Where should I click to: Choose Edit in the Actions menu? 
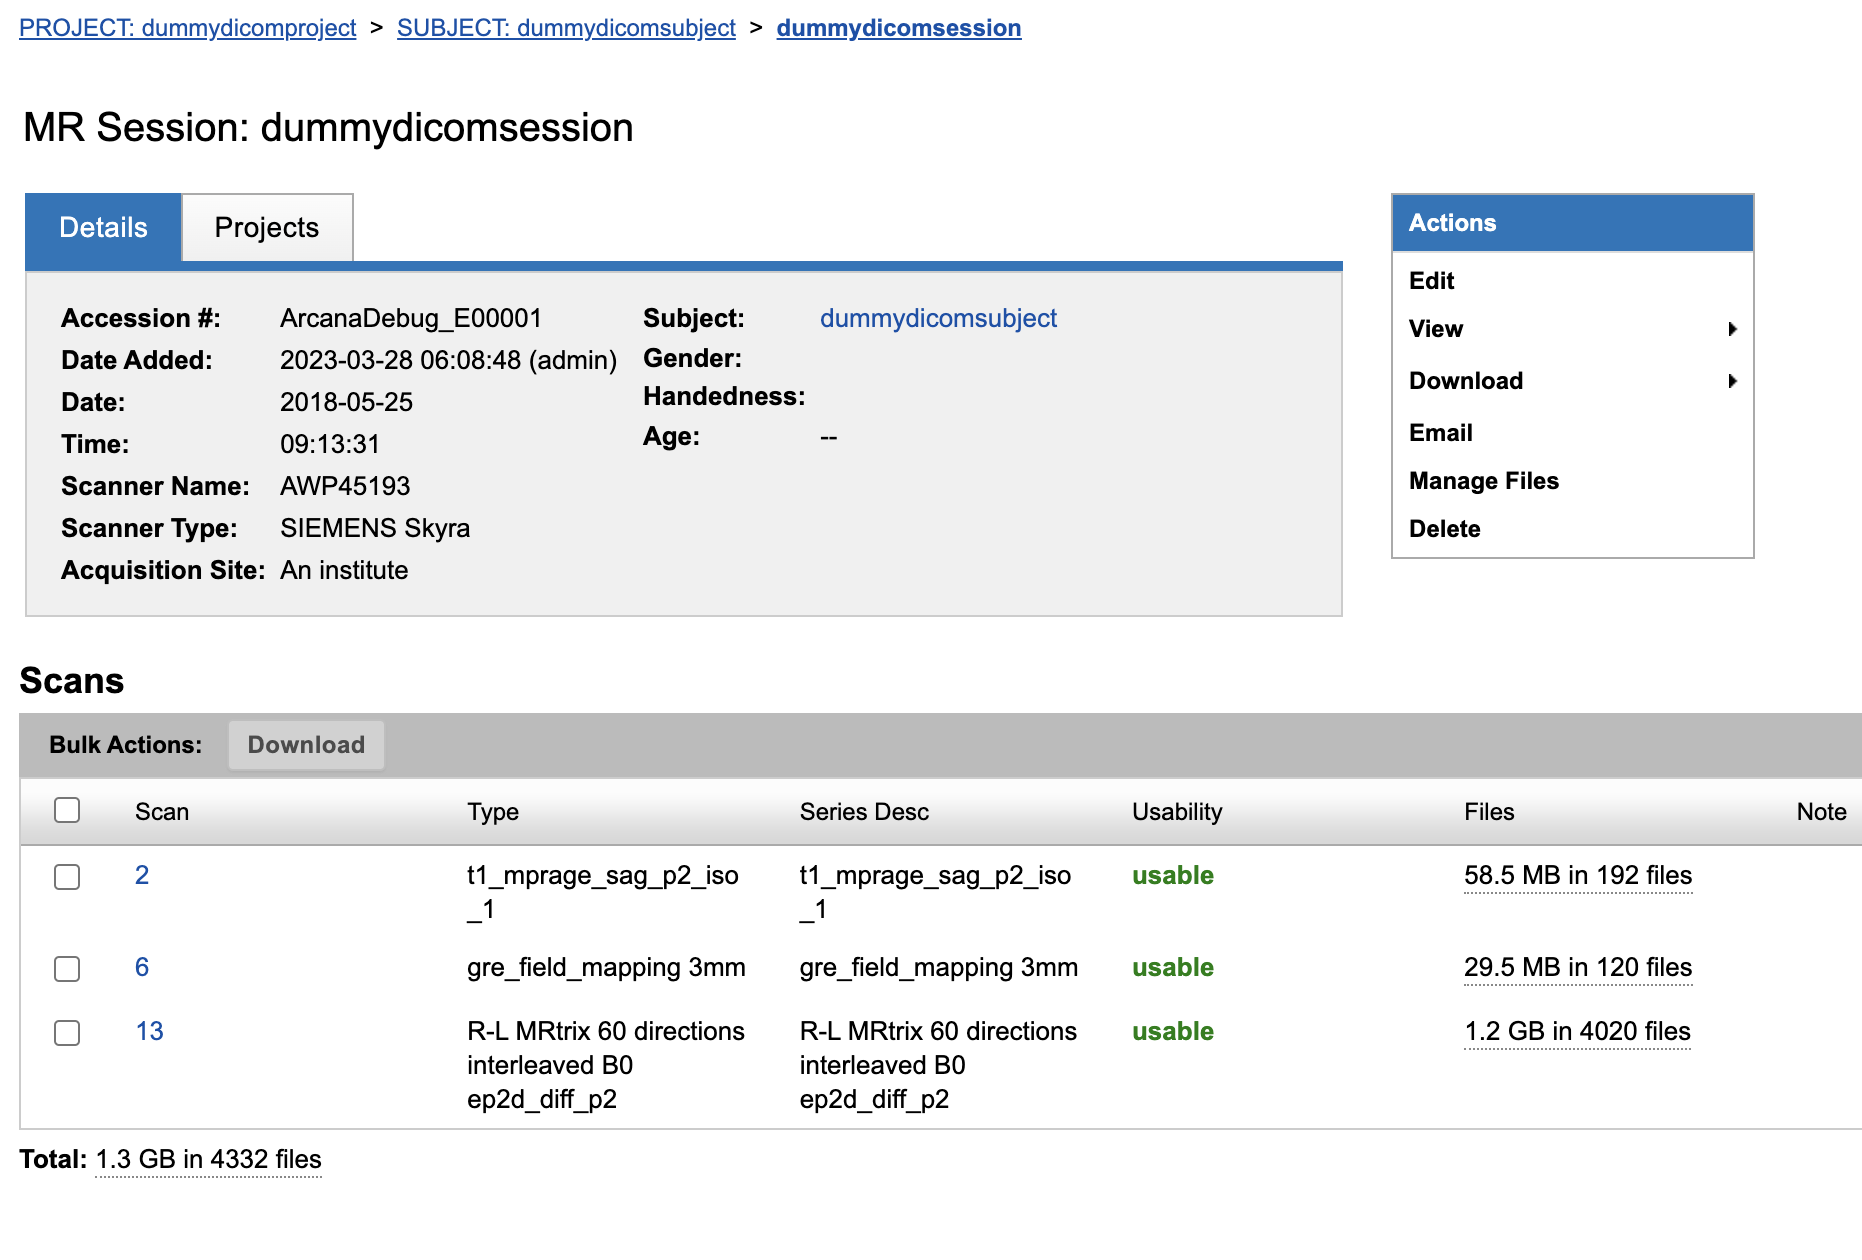pyautogui.click(x=1431, y=281)
